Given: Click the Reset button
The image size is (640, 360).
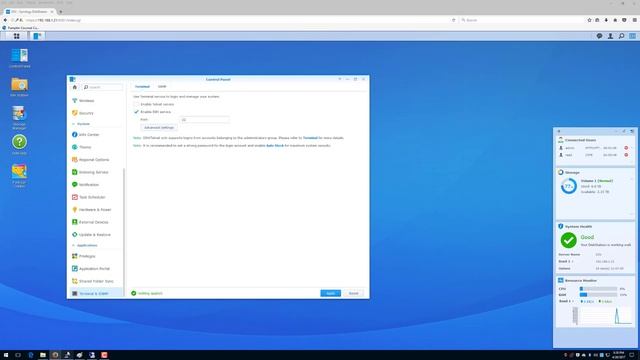Looking at the screenshot, I should 353,293.
